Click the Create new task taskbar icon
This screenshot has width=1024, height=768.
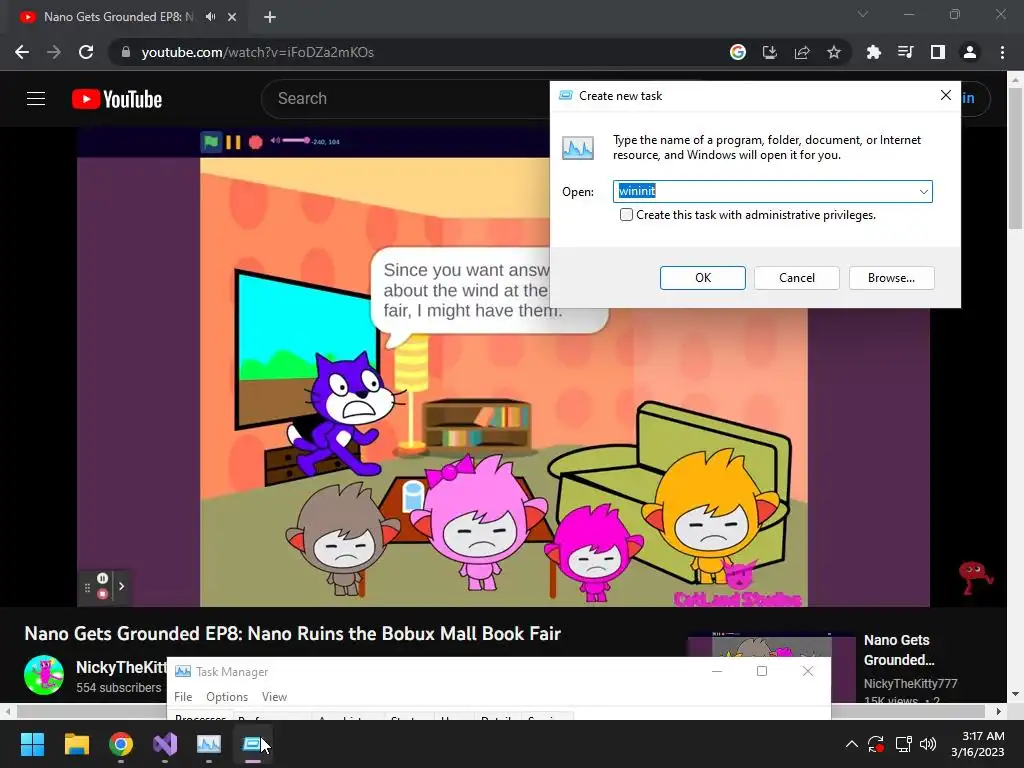click(253, 744)
